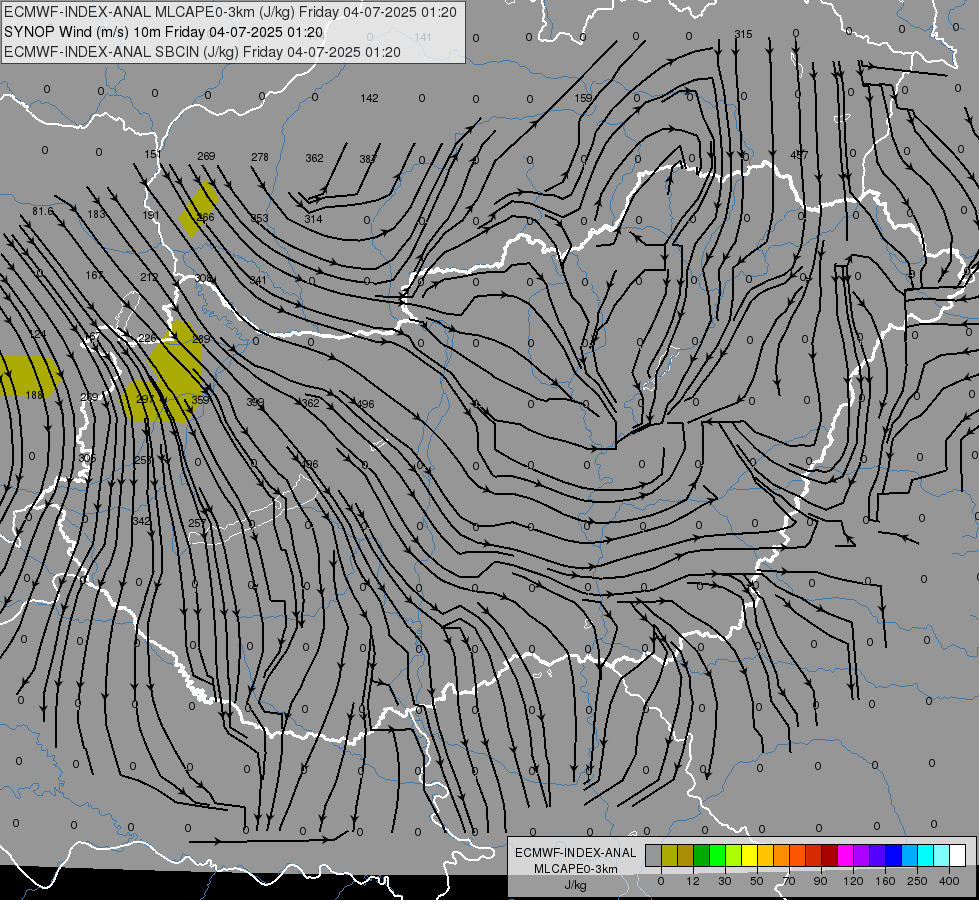Click the 'SYNOP Wind (m/s) 10m' title line
The image size is (979, 900).
point(164,32)
